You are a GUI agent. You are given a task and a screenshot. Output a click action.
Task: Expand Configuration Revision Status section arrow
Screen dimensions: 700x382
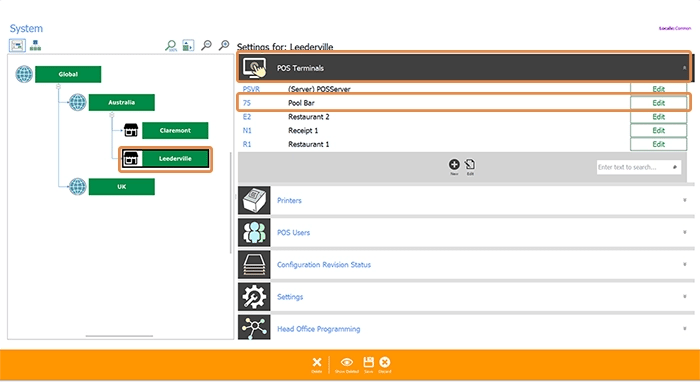684,265
